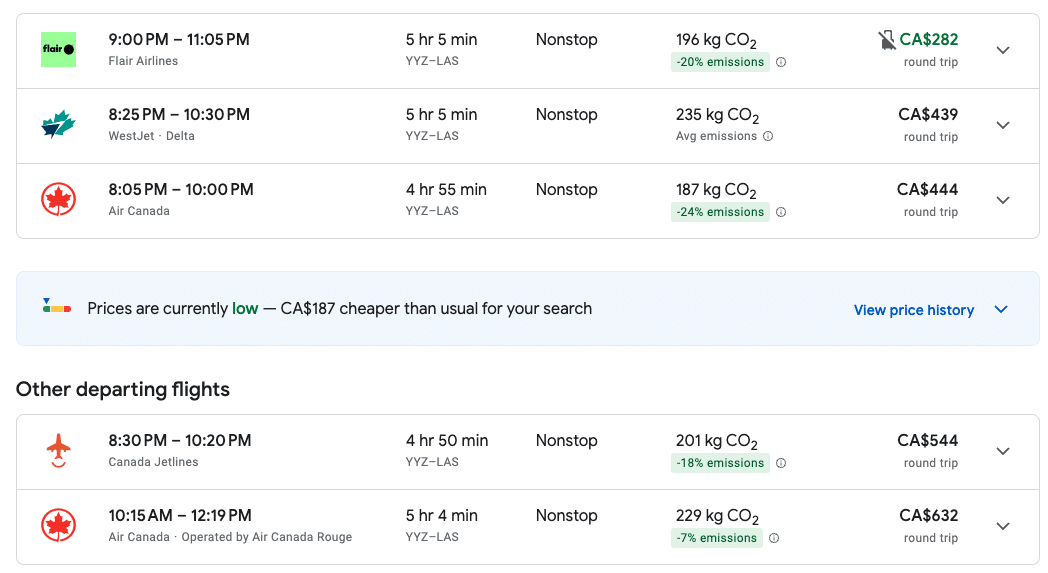The image size is (1048, 573).
Task: Click info icon beside -7% emissions badge
Action: [x=774, y=538]
